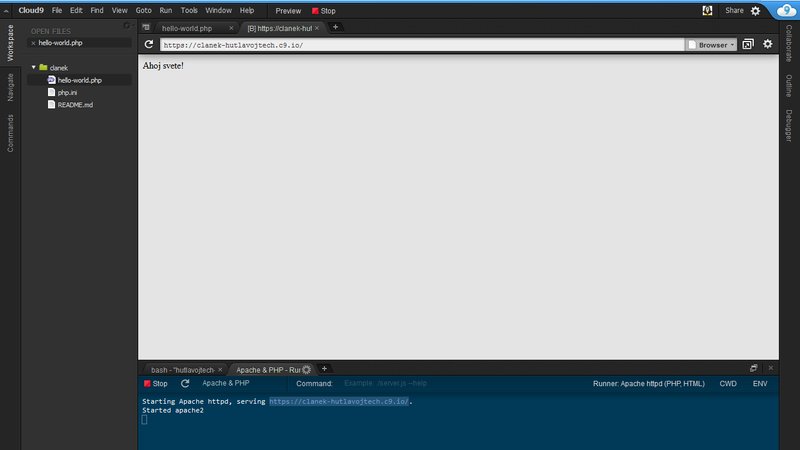Open the View menu

click(119, 10)
